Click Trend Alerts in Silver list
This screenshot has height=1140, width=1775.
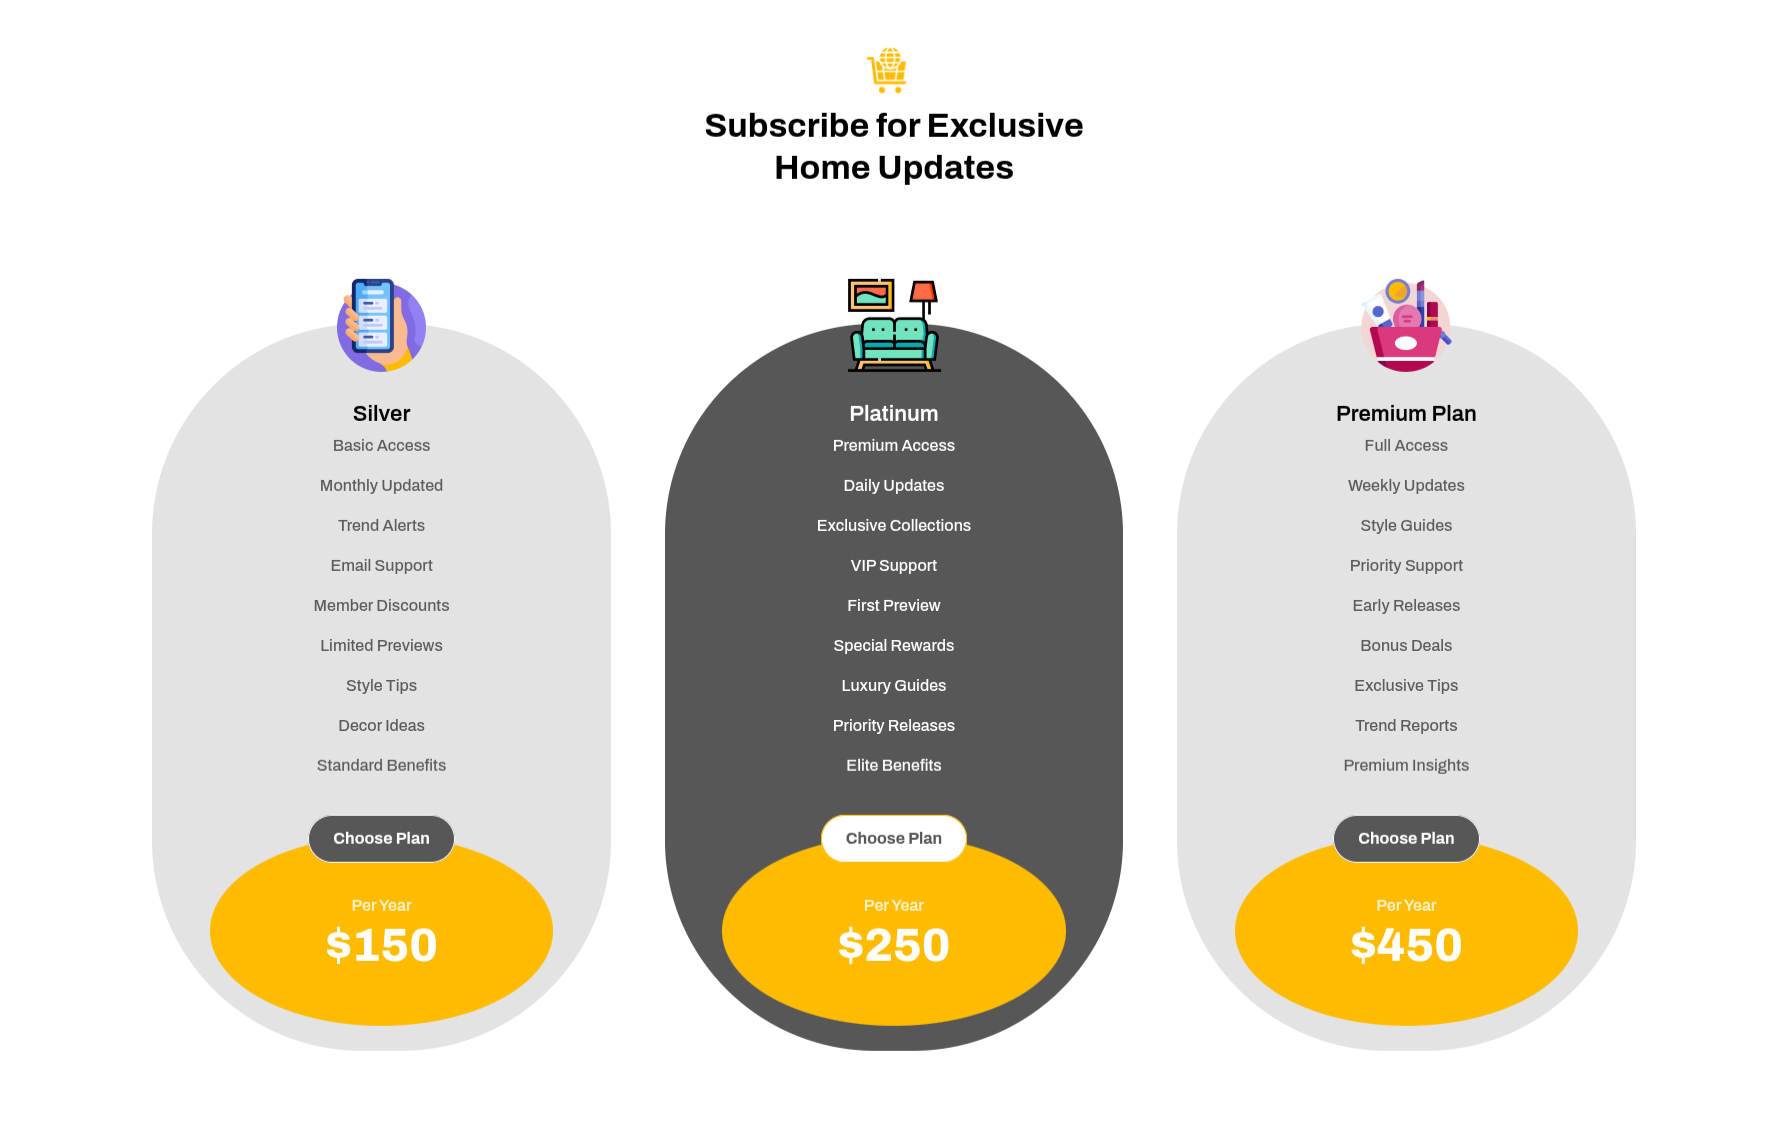pyautogui.click(x=381, y=525)
